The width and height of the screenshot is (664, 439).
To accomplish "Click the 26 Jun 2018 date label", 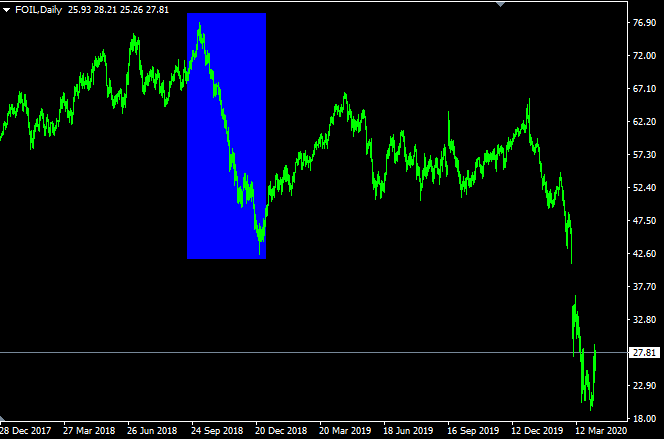I will (152, 431).
